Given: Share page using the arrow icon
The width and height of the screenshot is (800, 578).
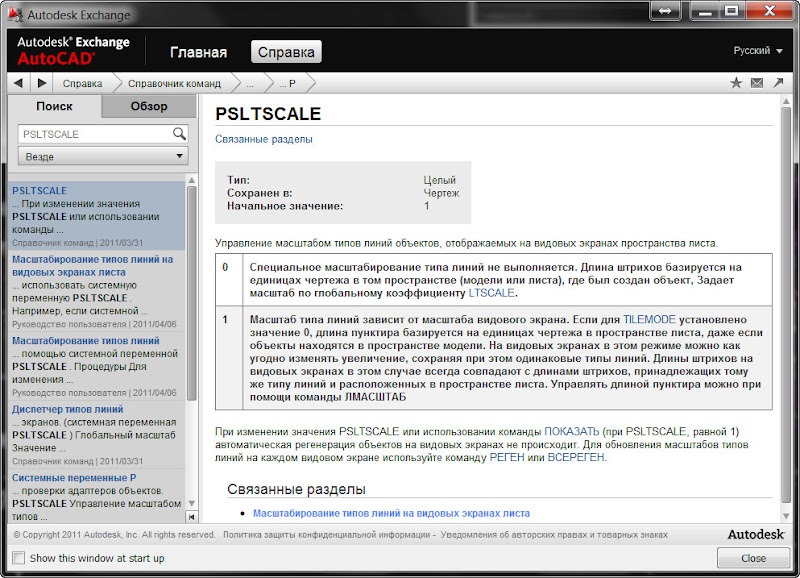Looking at the screenshot, I should pyautogui.click(x=779, y=83).
